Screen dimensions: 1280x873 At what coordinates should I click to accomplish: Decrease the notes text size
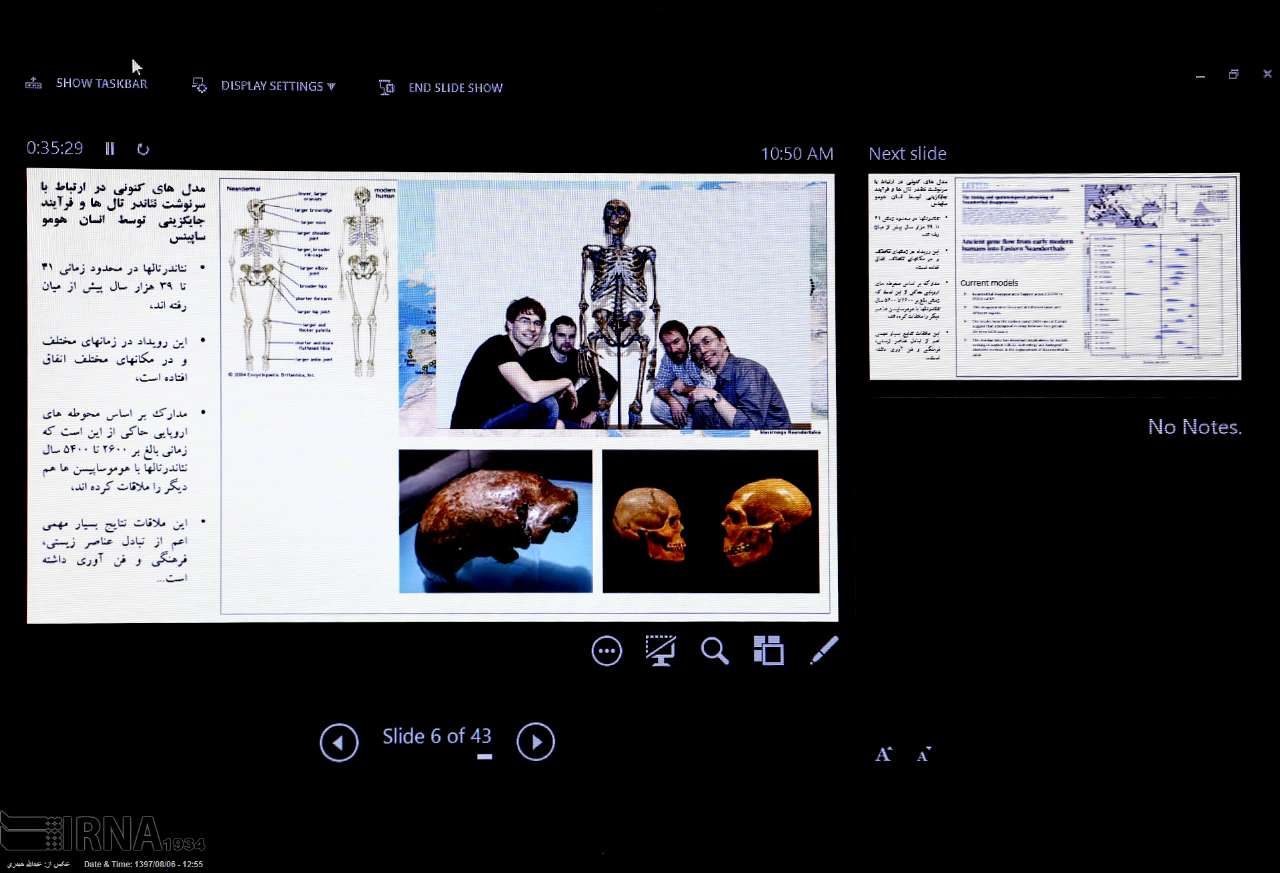tap(924, 755)
